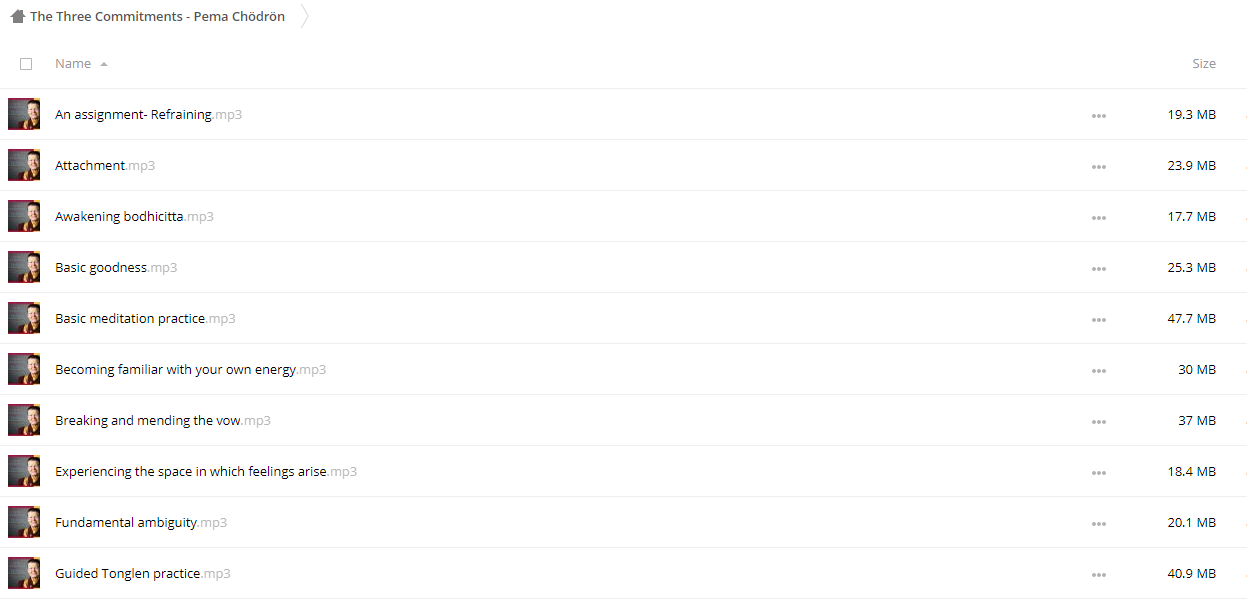Open more options for Awakening bodhicitta.mp3
This screenshot has width=1247, height=600.
(1099, 217)
